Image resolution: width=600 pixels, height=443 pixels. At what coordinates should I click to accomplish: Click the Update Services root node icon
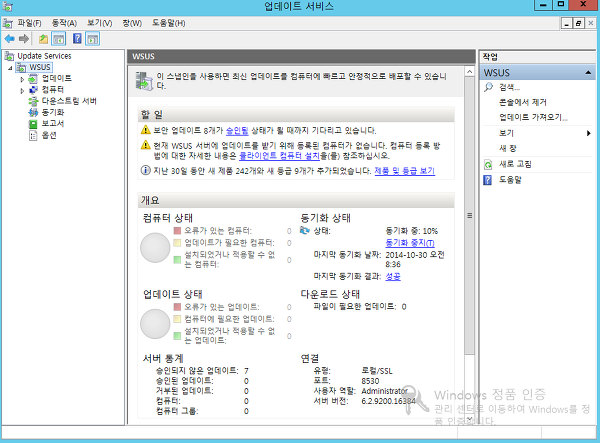[9, 56]
